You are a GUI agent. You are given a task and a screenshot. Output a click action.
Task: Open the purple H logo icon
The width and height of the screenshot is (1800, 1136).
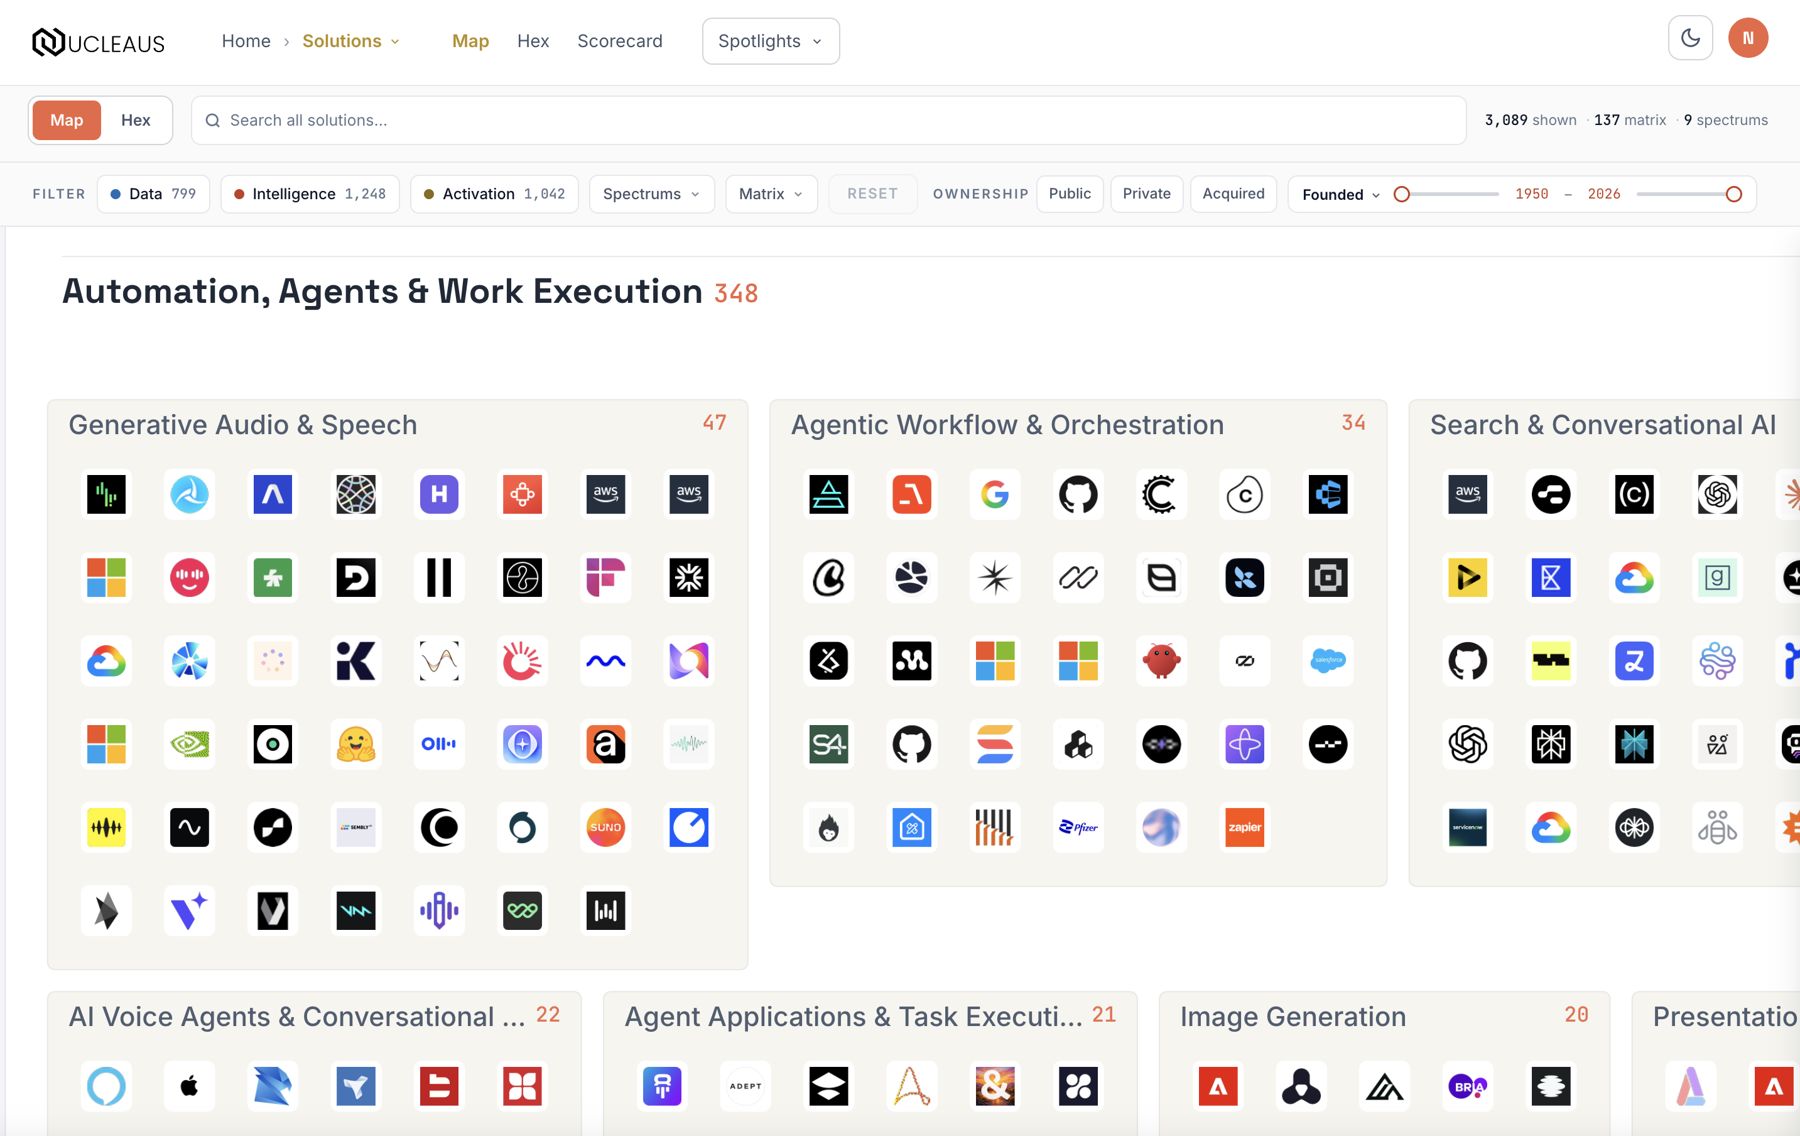click(439, 494)
